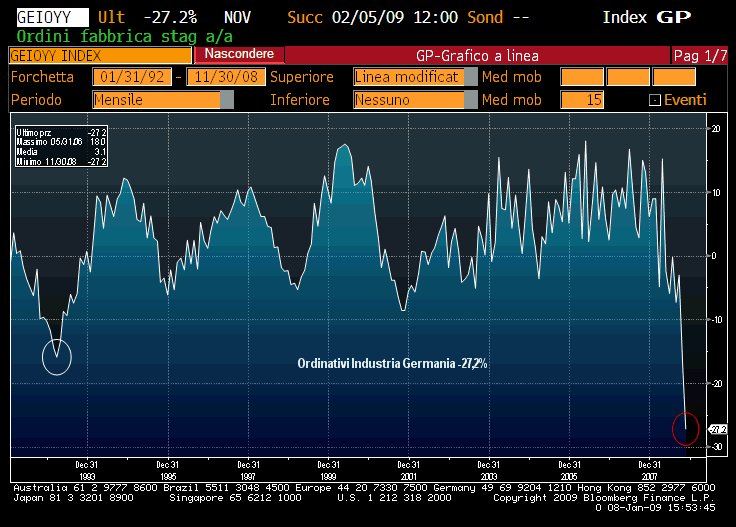Click the second upper Med mob field

pyautogui.click(x=628, y=76)
